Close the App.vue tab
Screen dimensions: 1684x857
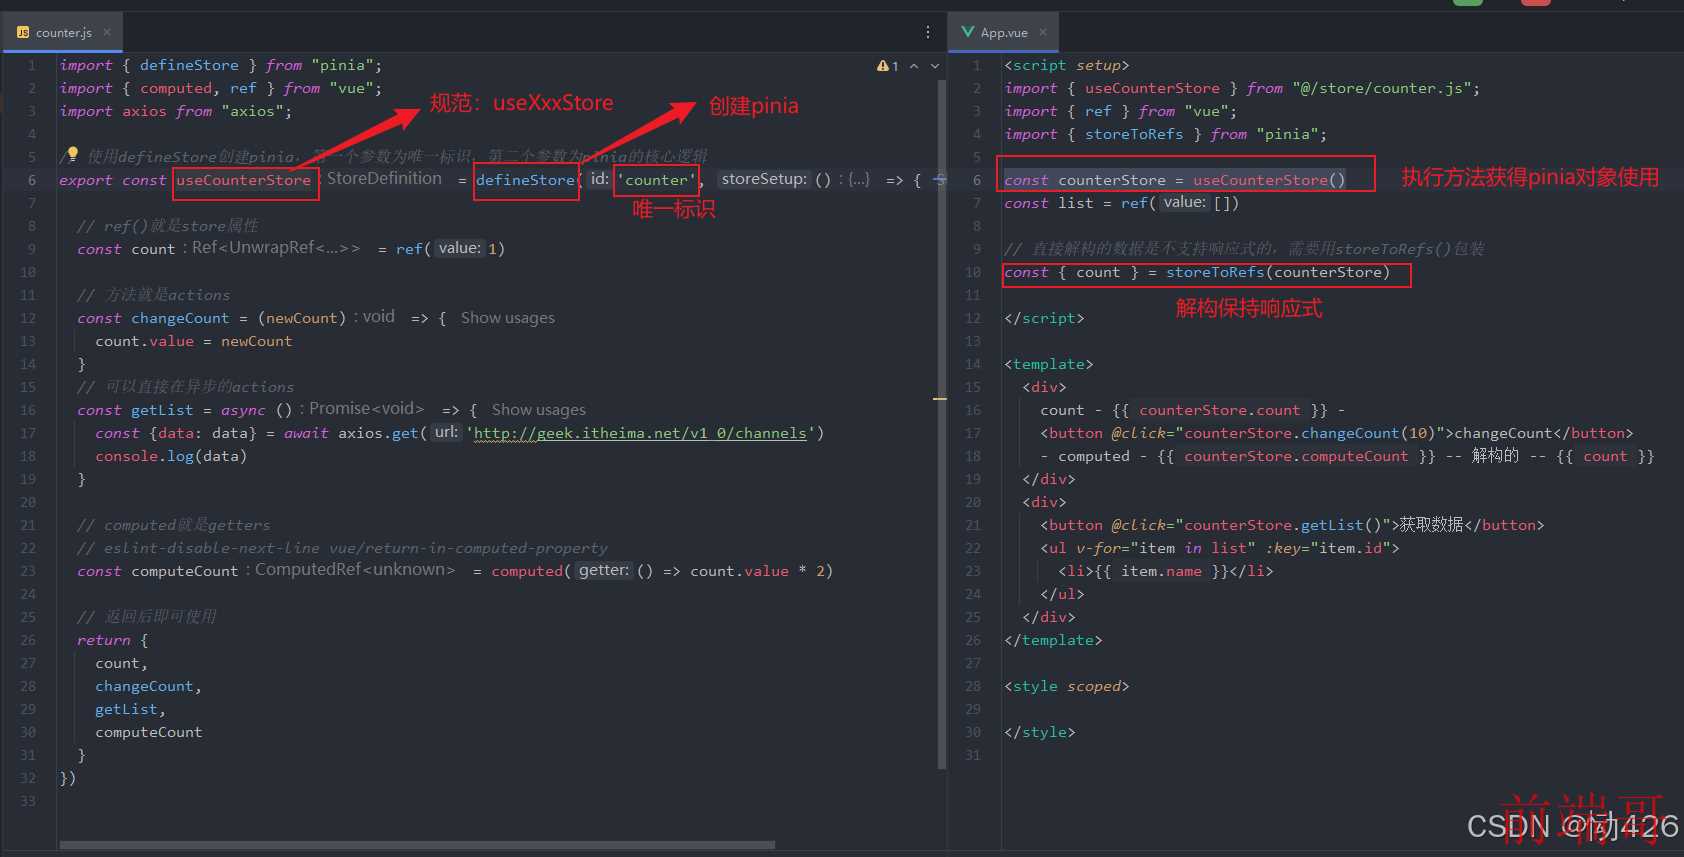click(1043, 32)
